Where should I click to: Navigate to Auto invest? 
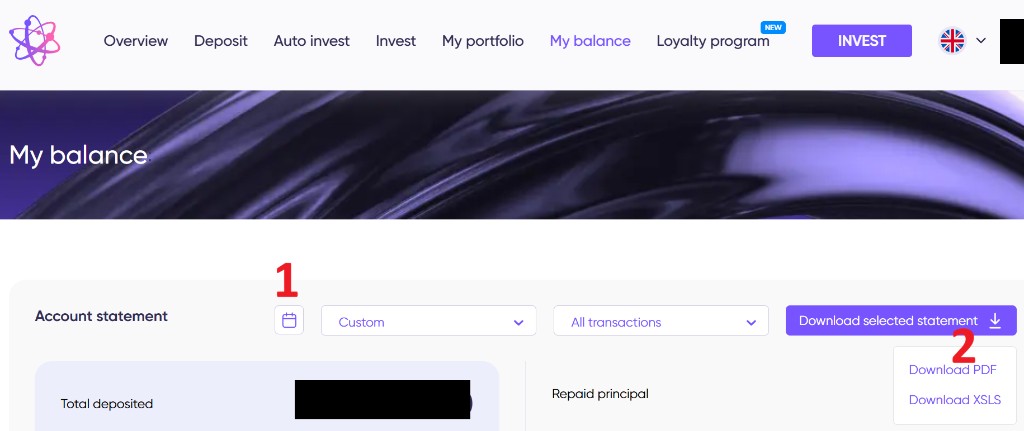click(x=312, y=41)
